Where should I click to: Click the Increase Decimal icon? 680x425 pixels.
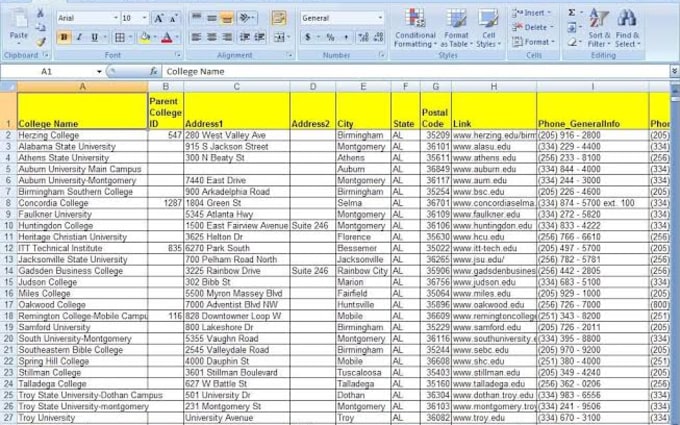(363, 37)
